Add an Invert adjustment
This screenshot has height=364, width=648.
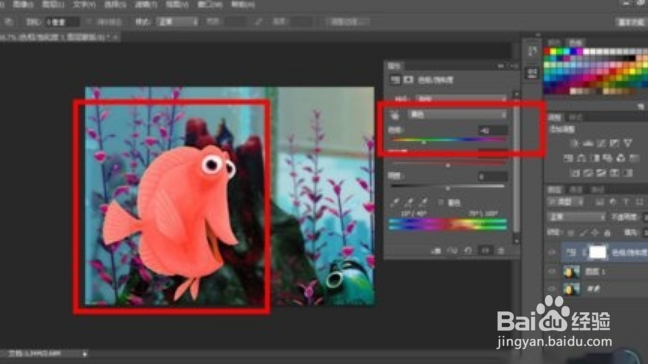point(574,173)
